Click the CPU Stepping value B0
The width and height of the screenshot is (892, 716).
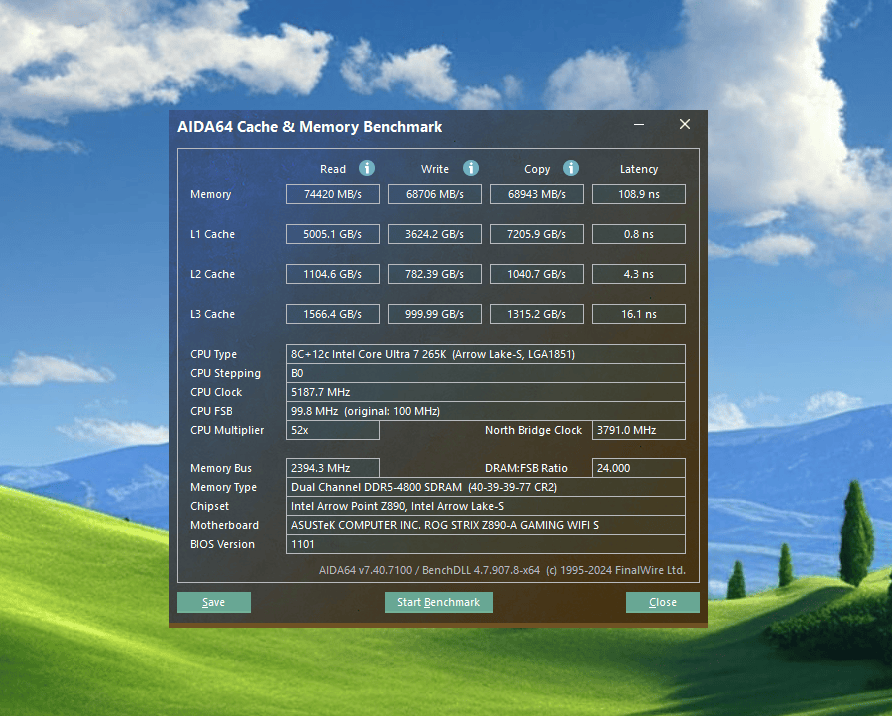tap(486, 373)
